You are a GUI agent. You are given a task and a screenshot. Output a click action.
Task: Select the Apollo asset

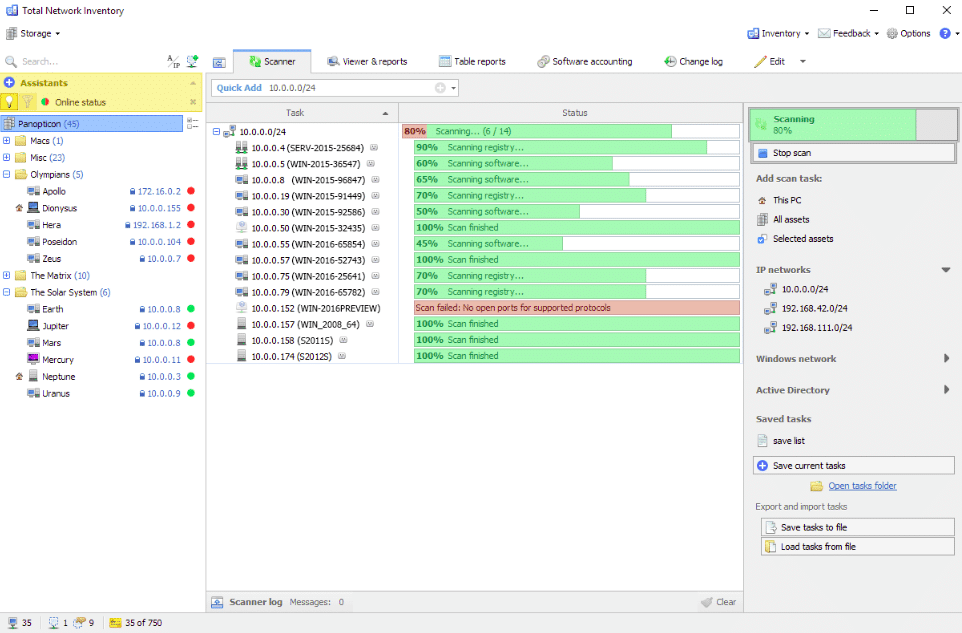(x=53, y=191)
